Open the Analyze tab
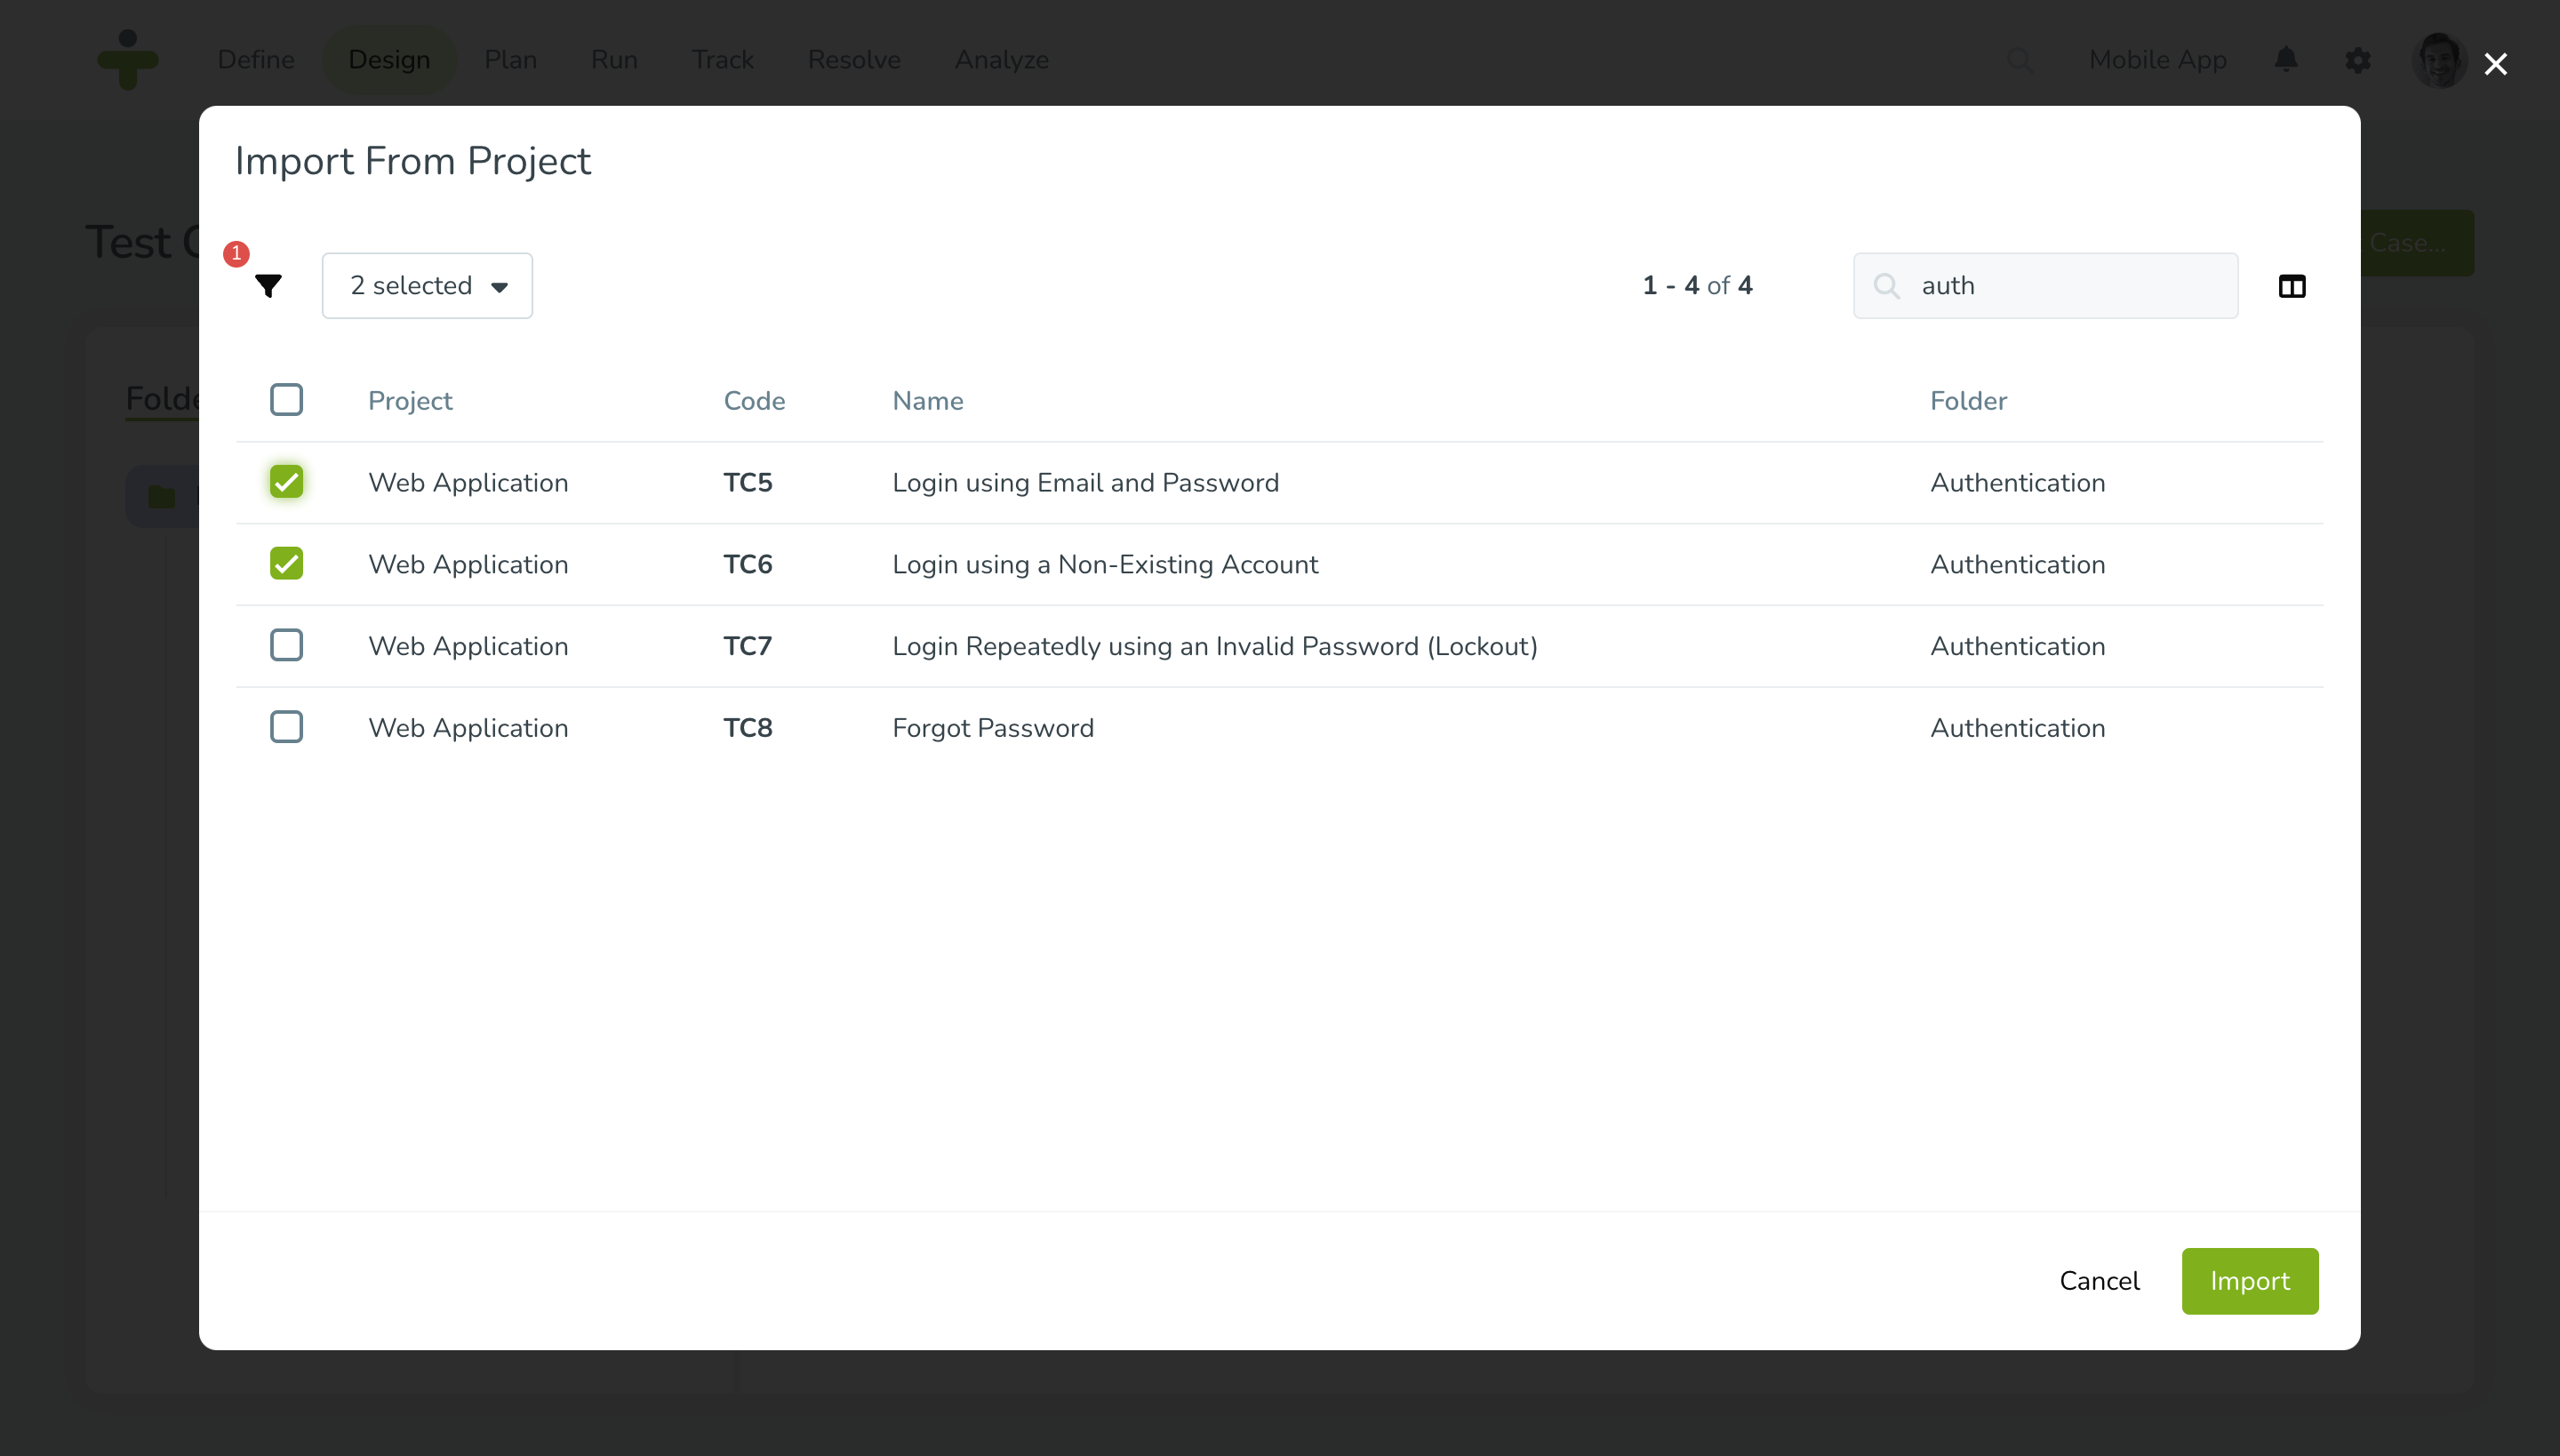Viewport: 2560px width, 1456px height. (x=1002, y=60)
